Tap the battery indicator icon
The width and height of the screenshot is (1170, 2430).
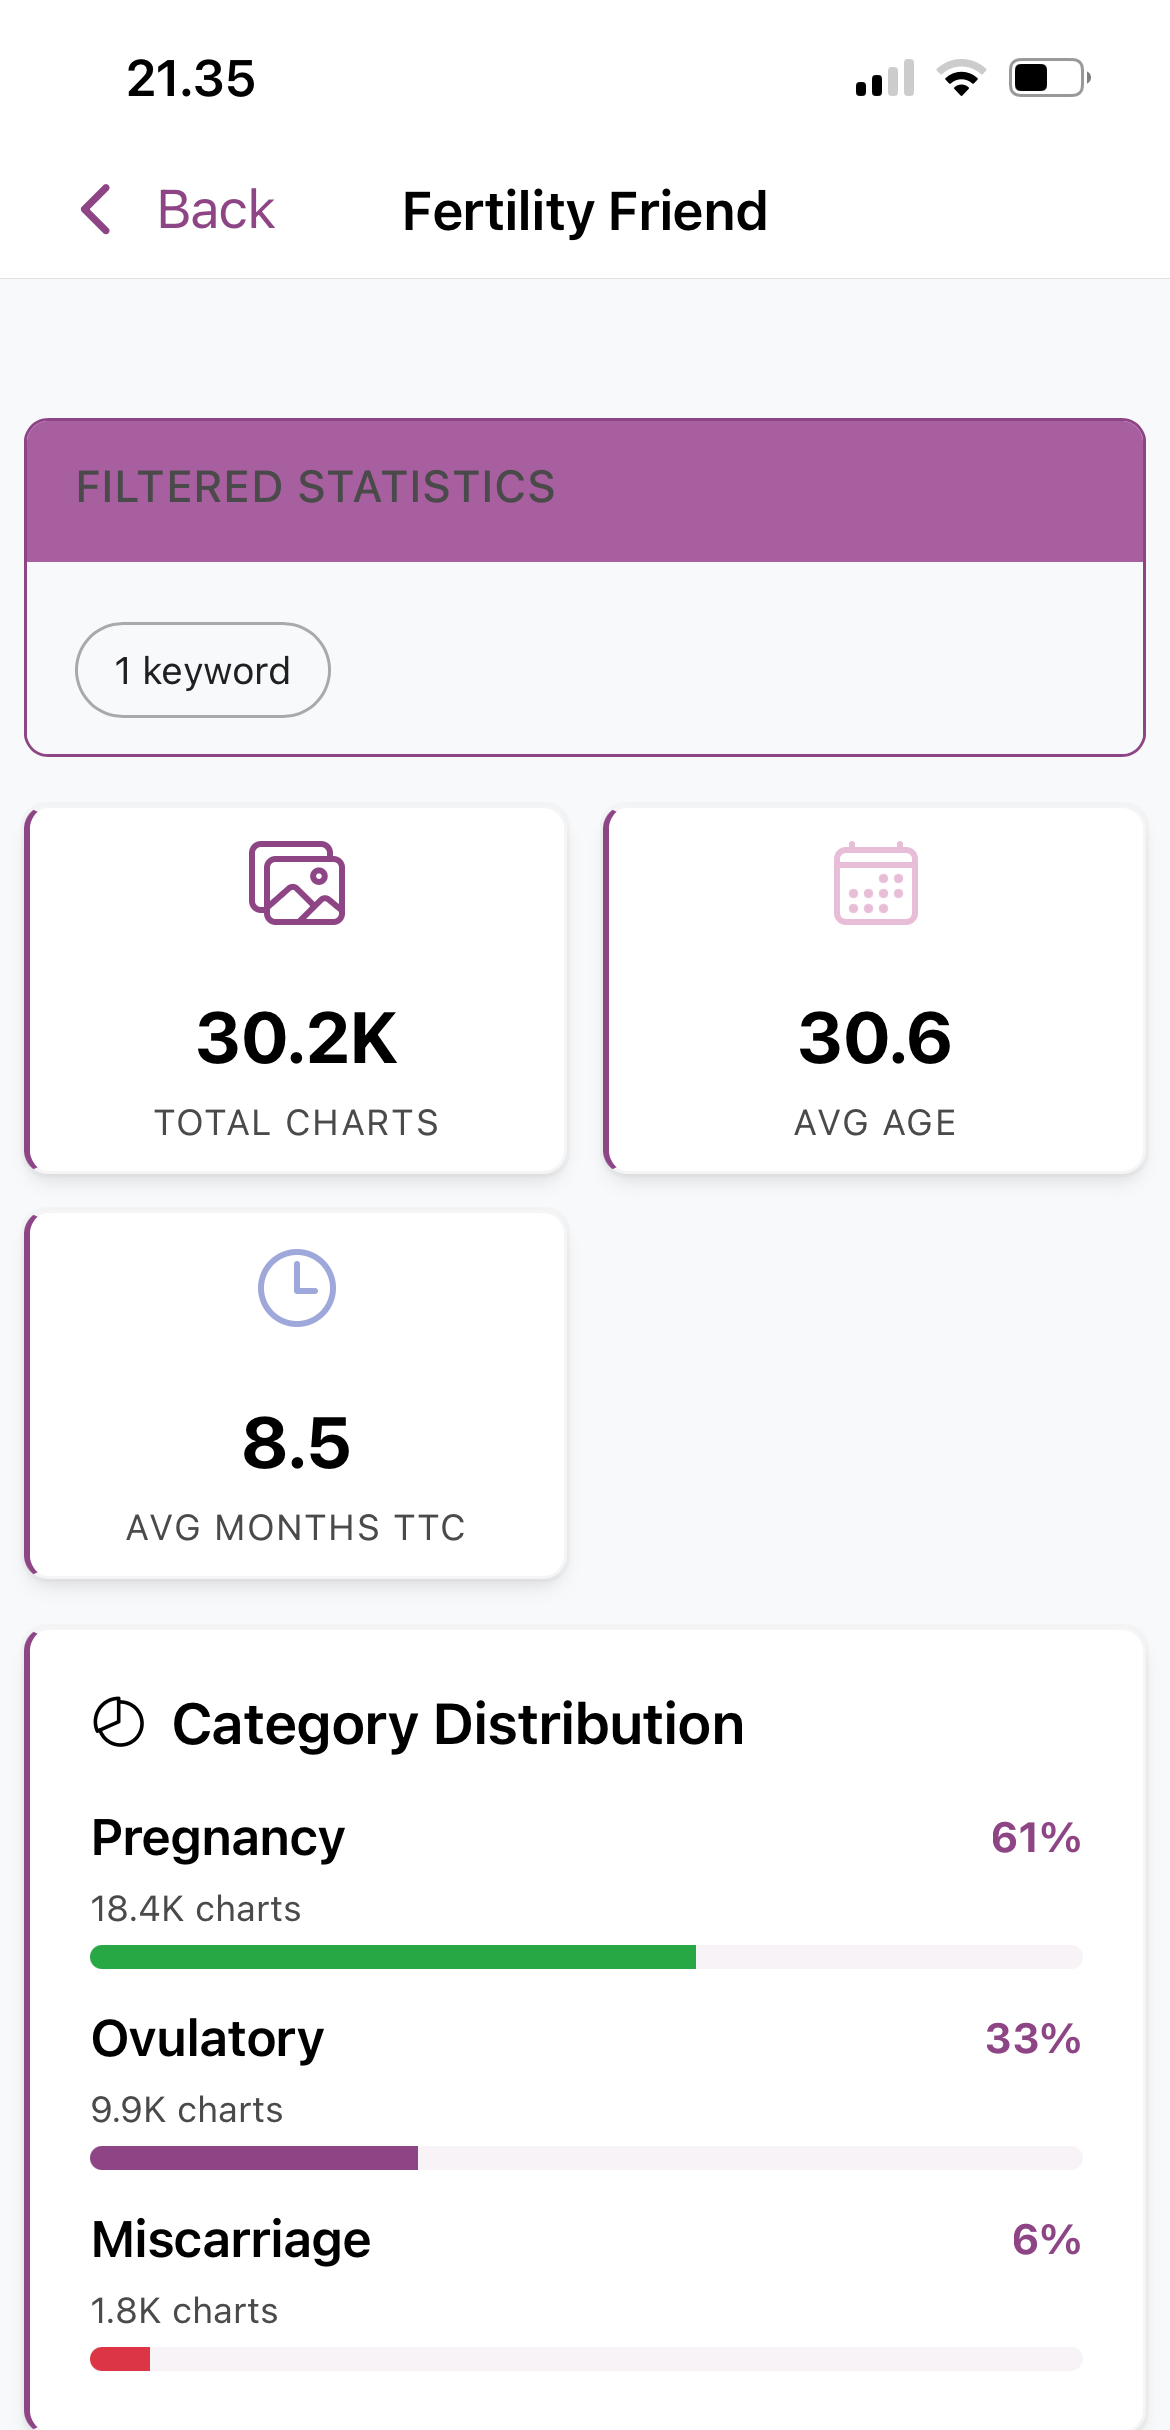tap(1048, 78)
